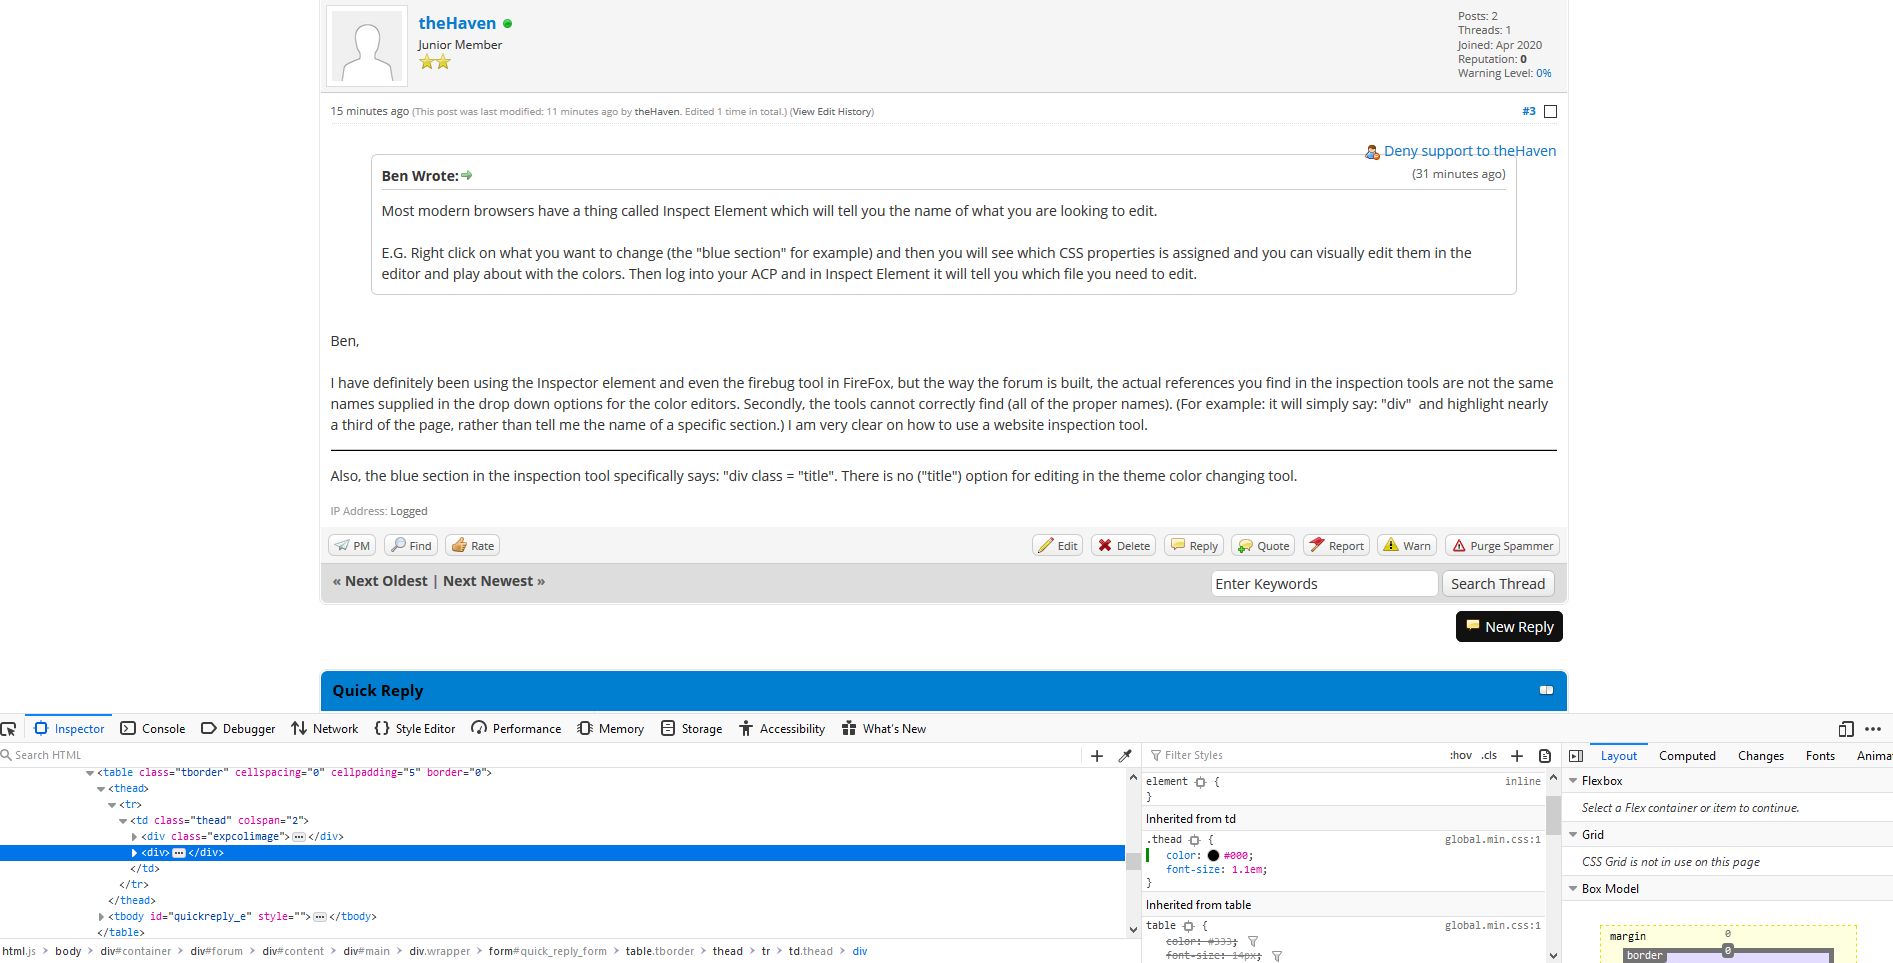Collapse the Box Model section

(x=1573, y=889)
